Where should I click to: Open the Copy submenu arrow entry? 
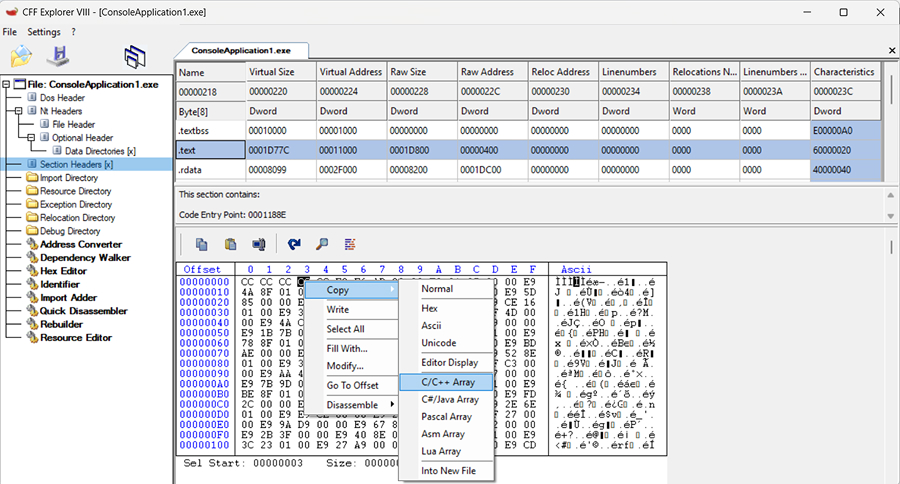pyautogui.click(x=351, y=290)
